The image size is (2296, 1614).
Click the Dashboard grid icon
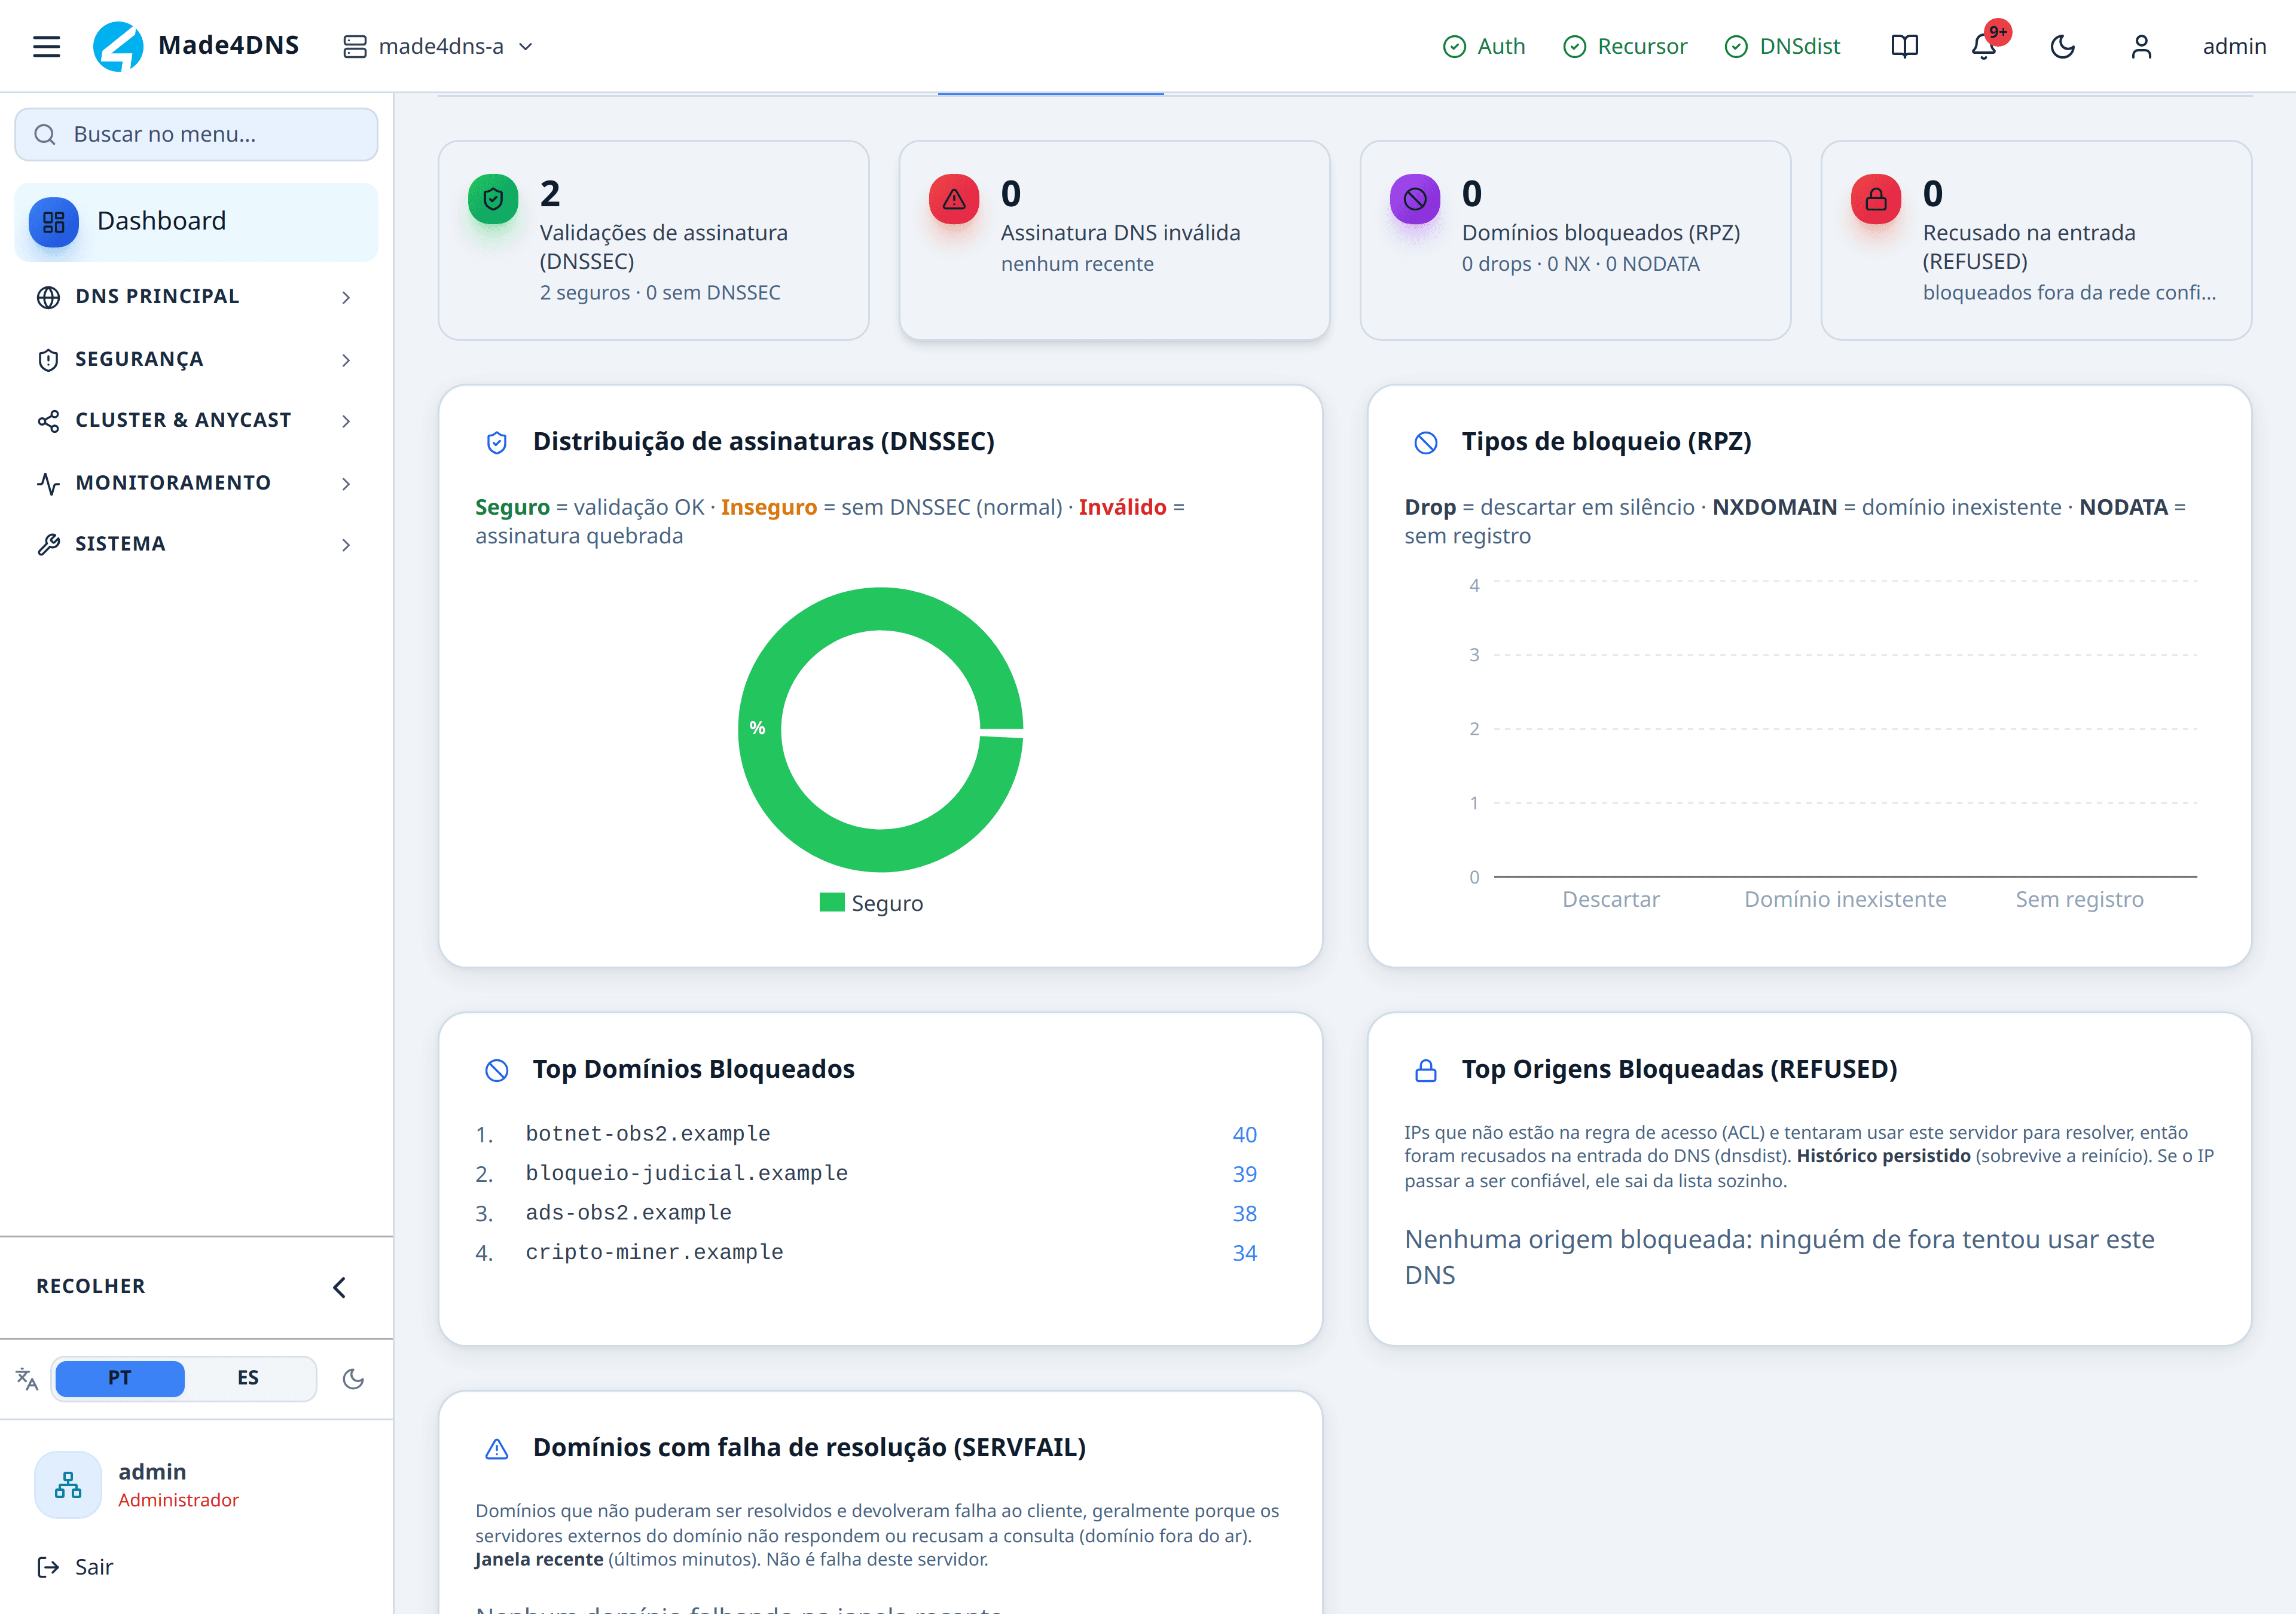pos(54,222)
